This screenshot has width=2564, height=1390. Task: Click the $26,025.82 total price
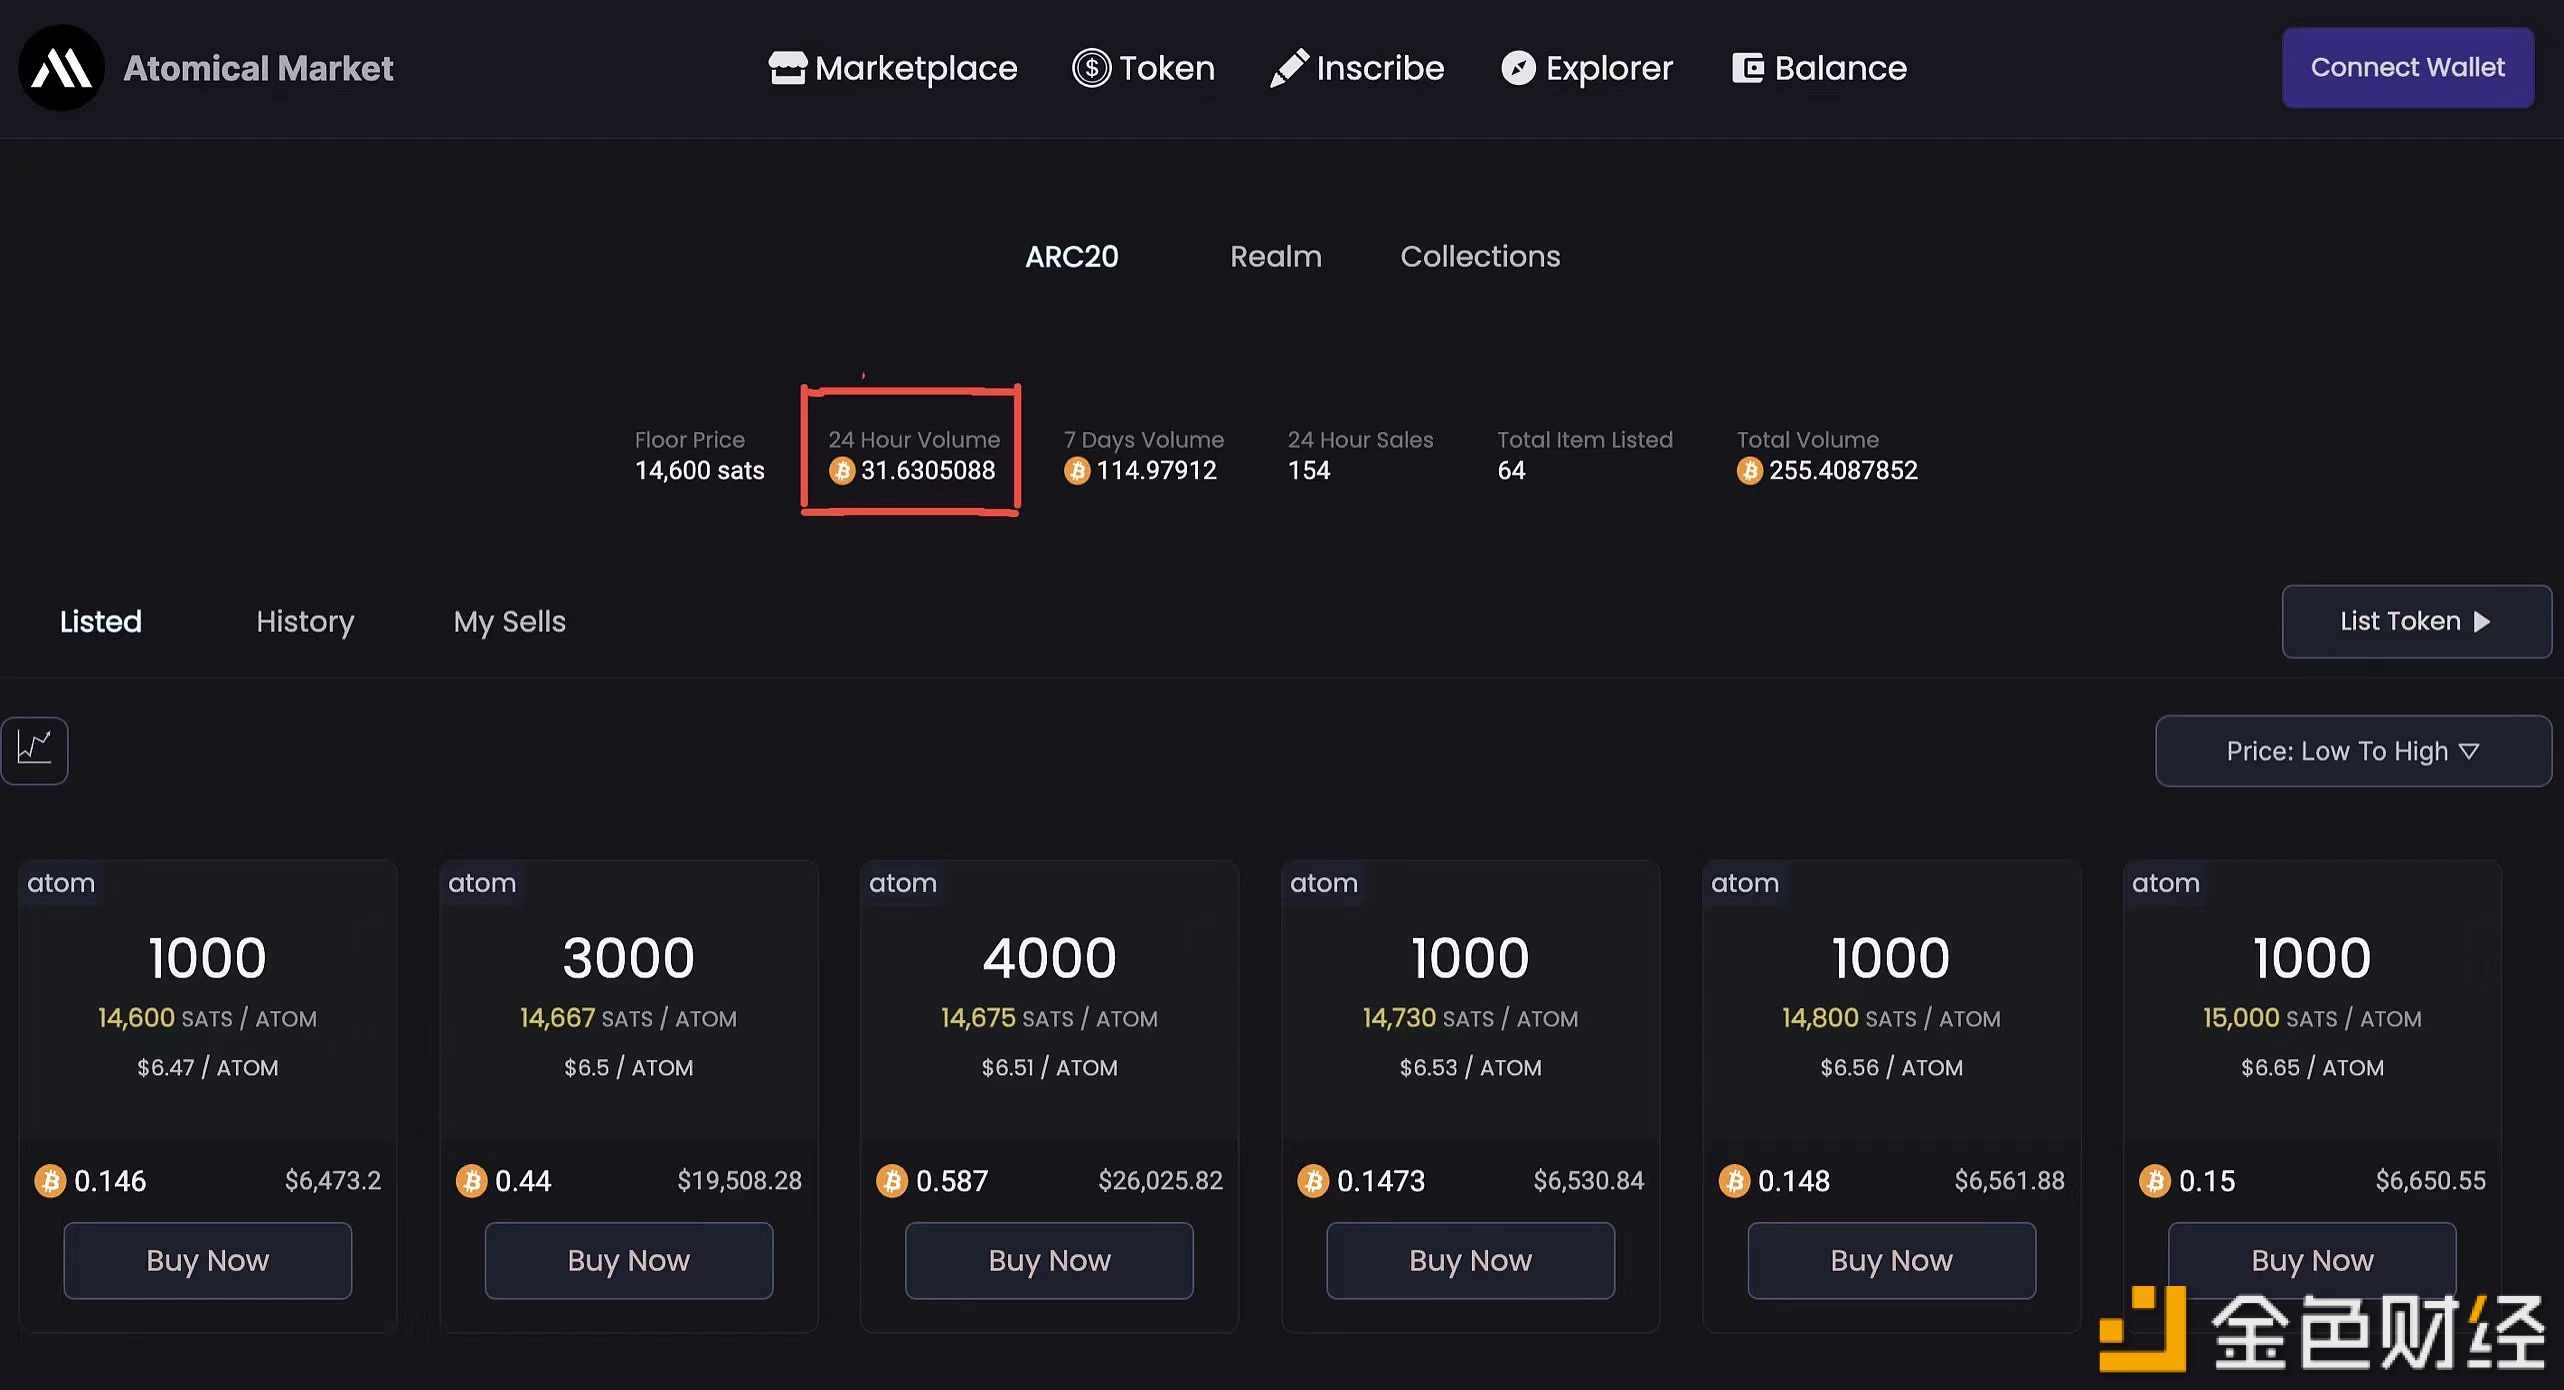coord(1160,1181)
